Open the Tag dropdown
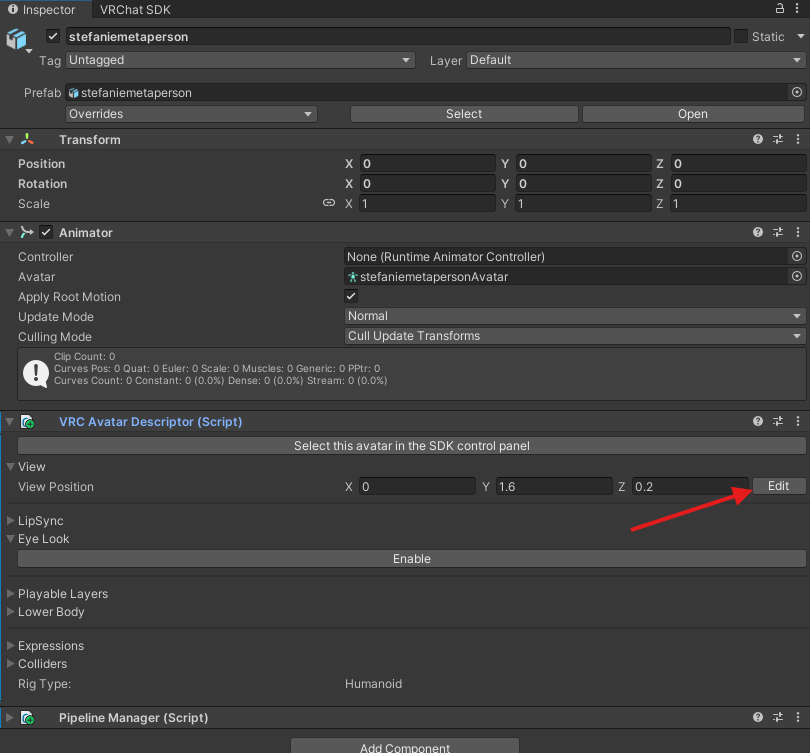 tap(240, 60)
